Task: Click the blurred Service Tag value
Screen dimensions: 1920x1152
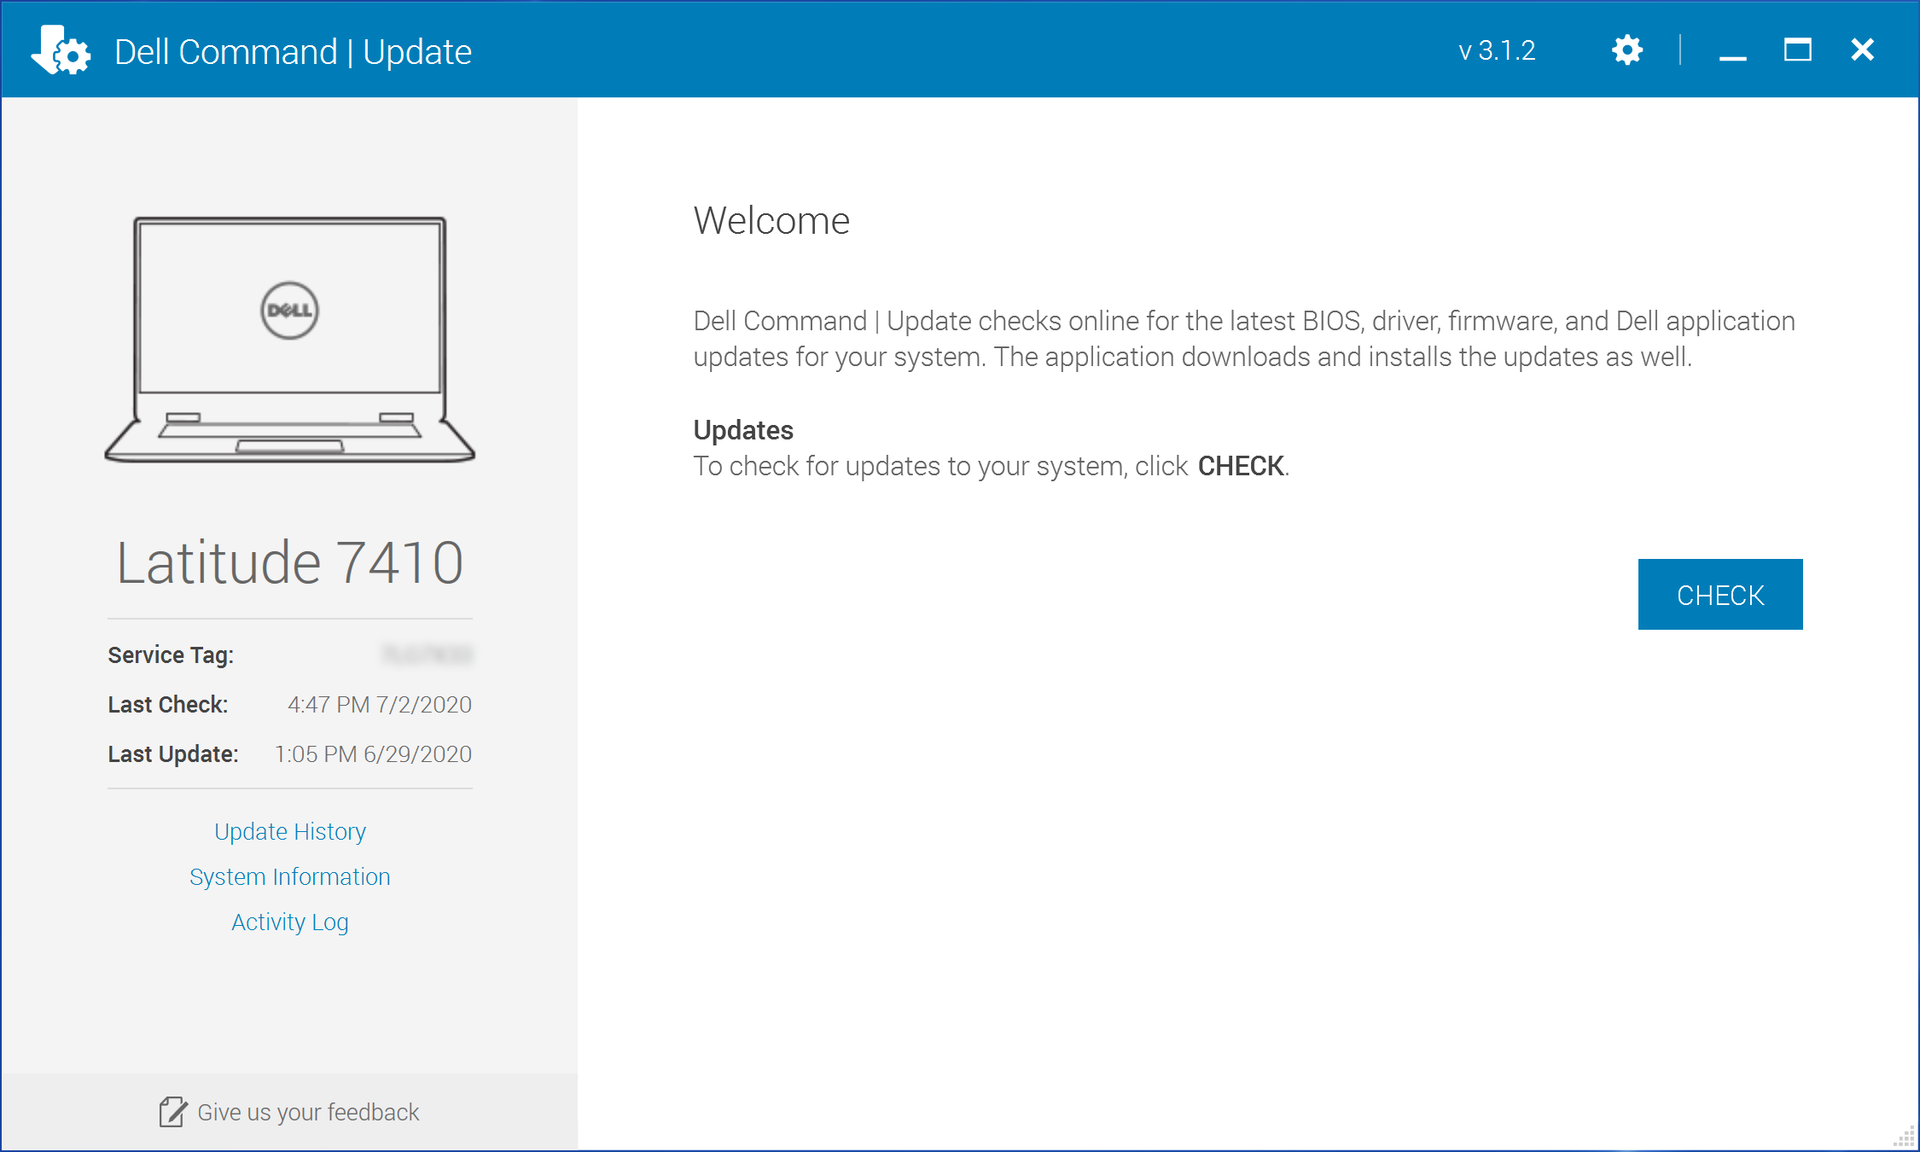Action: [x=427, y=655]
